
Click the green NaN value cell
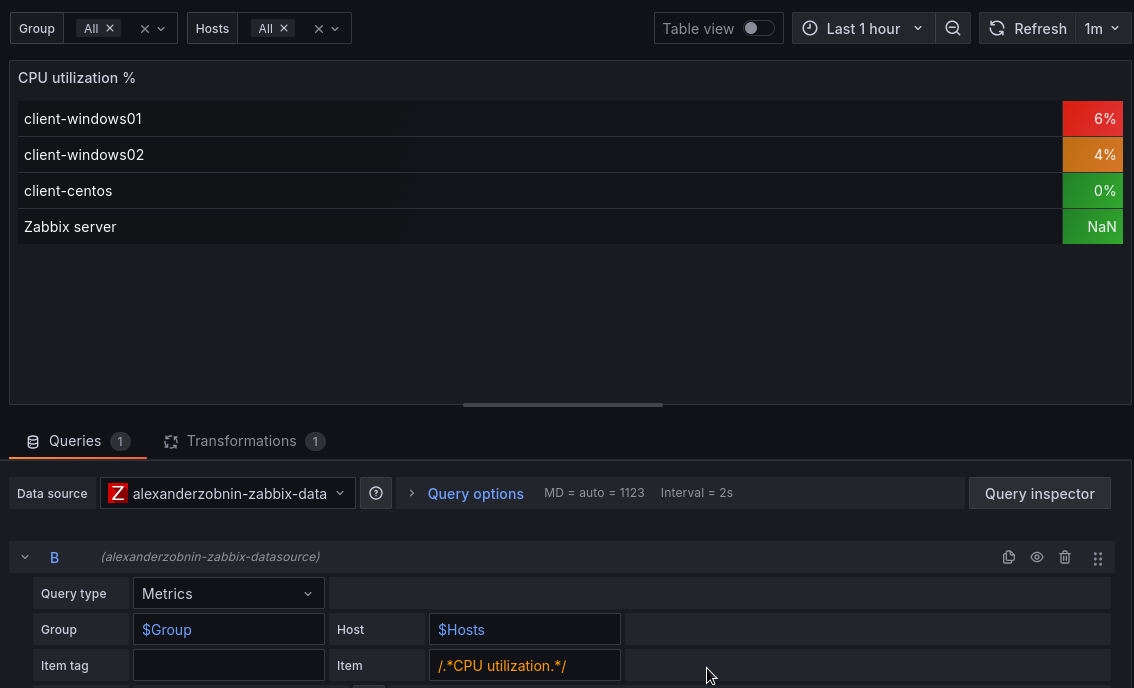[1093, 227]
